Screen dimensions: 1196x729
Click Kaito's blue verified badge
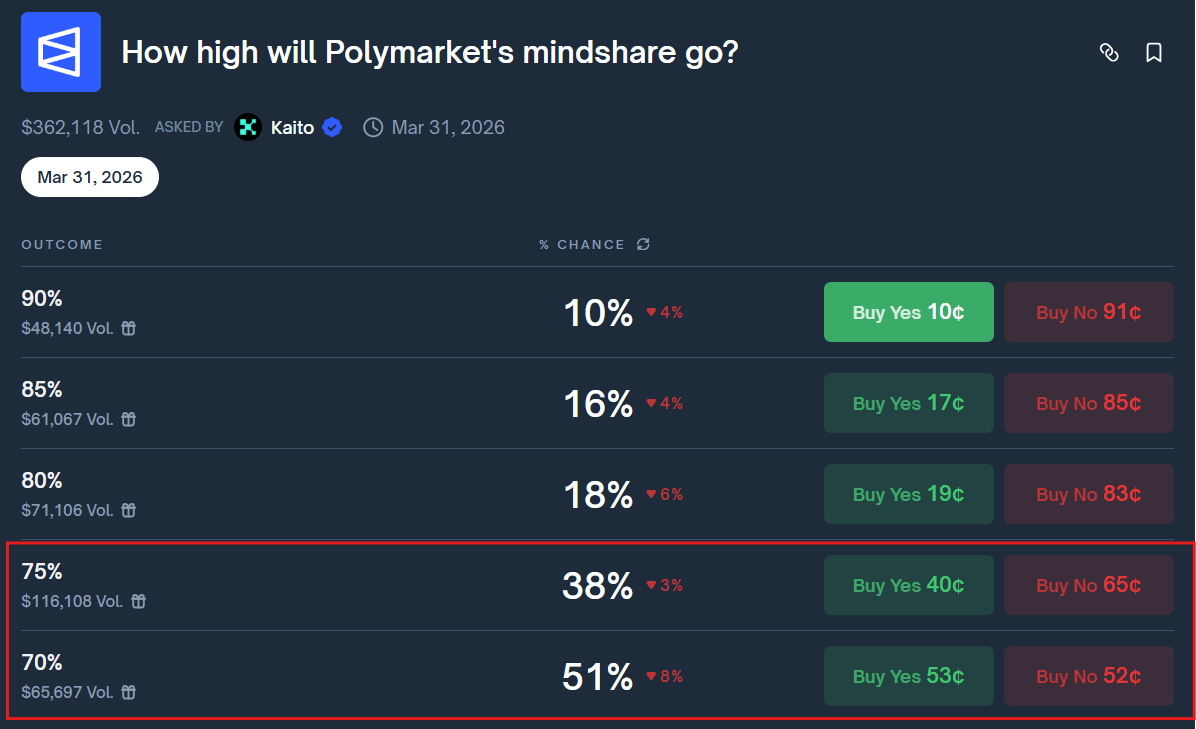point(332,127)
